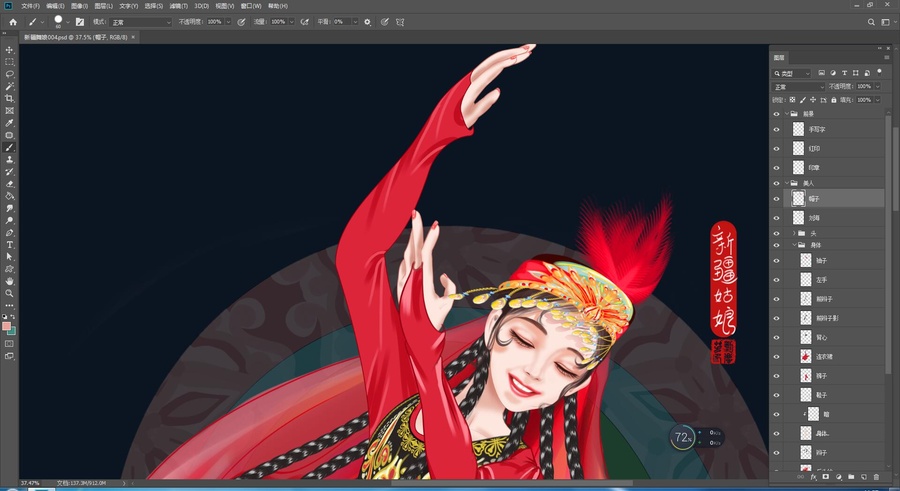The height and width of the screenshot is (491, 900).
Task: Hide the 手写字 layer
Action: coord(777,129)
